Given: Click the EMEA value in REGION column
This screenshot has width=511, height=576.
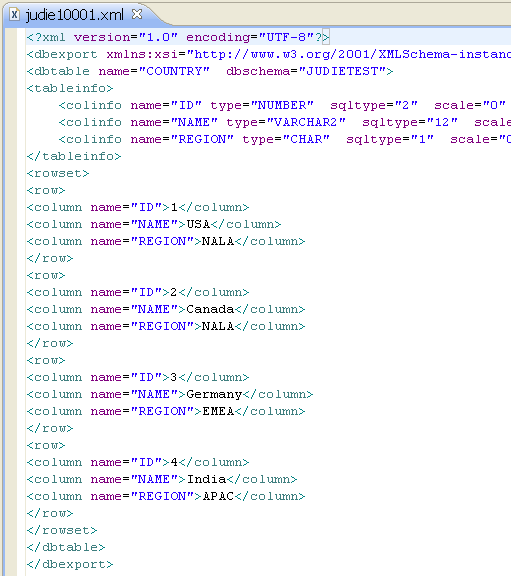Looking at the screenshot, I should 218,411.
